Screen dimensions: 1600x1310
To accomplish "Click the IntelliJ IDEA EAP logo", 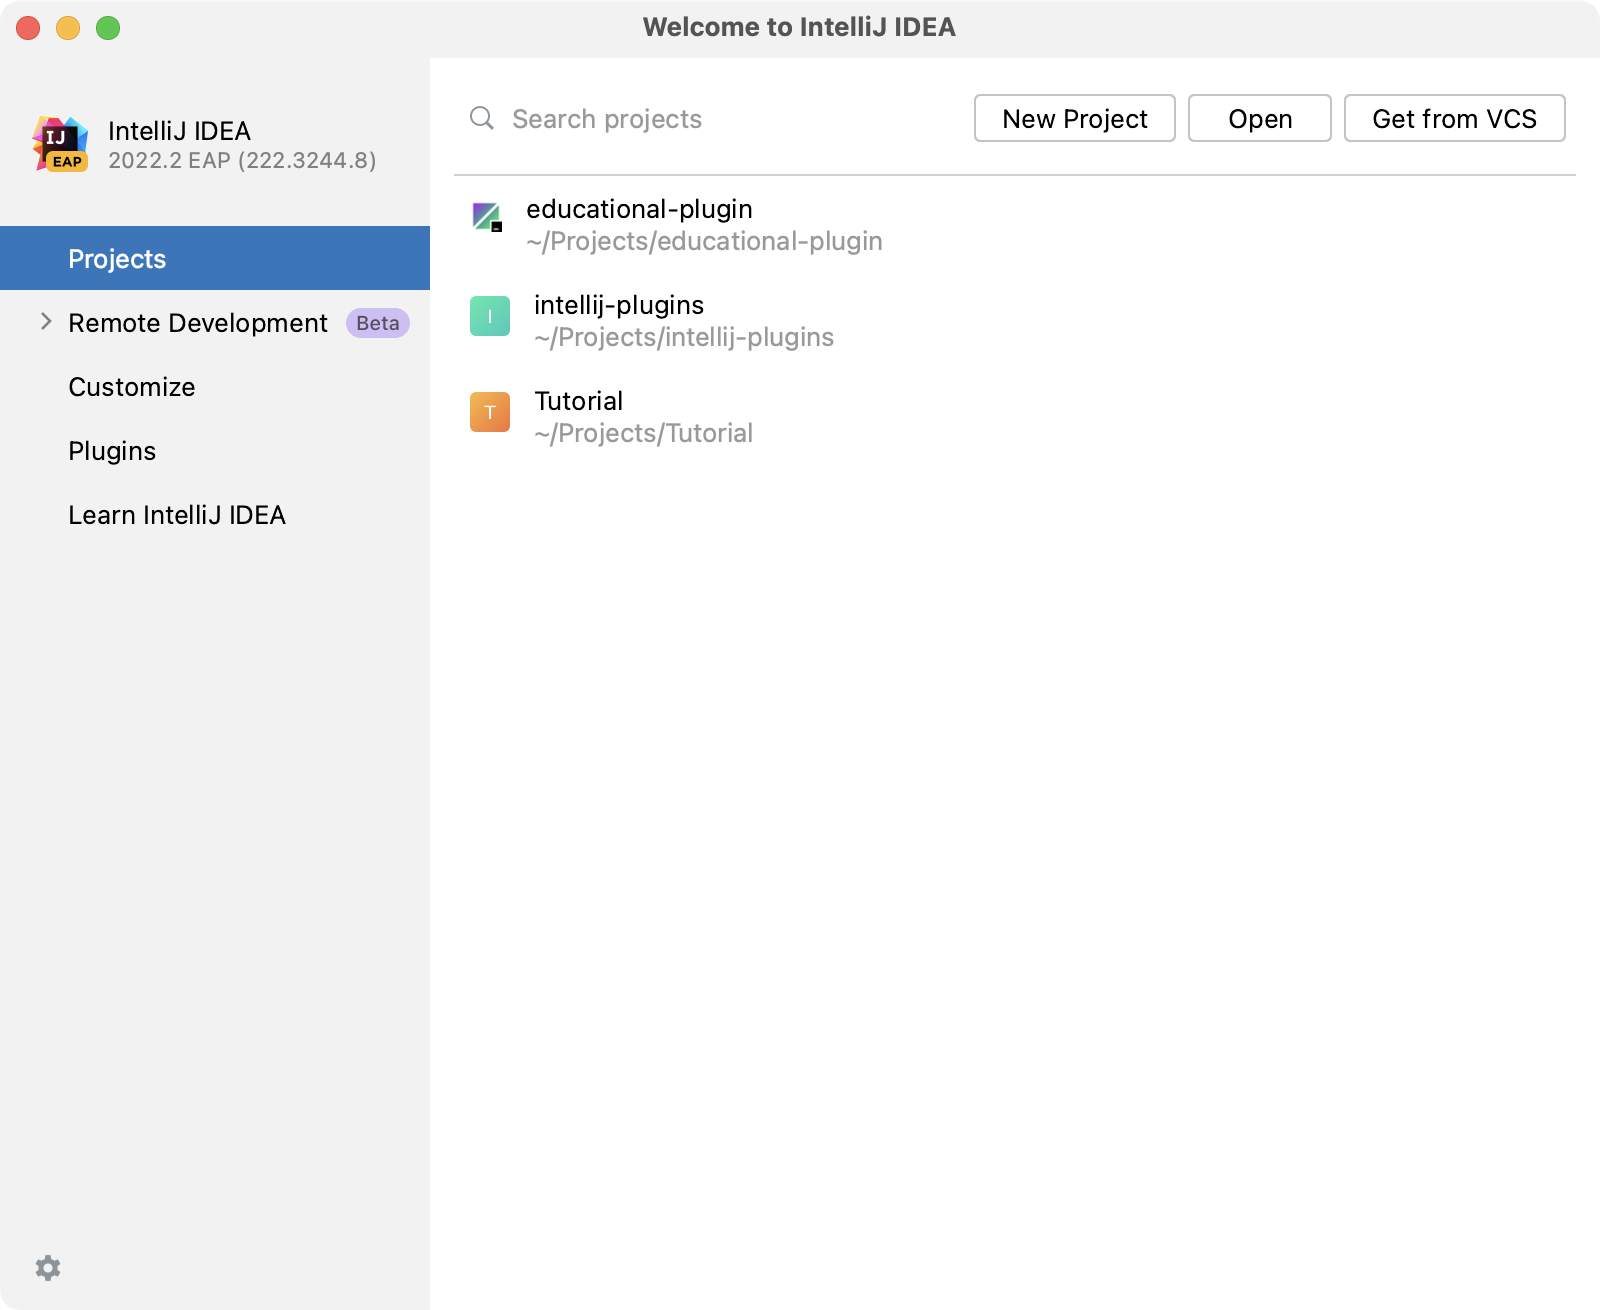I will (x=62, y=143).
